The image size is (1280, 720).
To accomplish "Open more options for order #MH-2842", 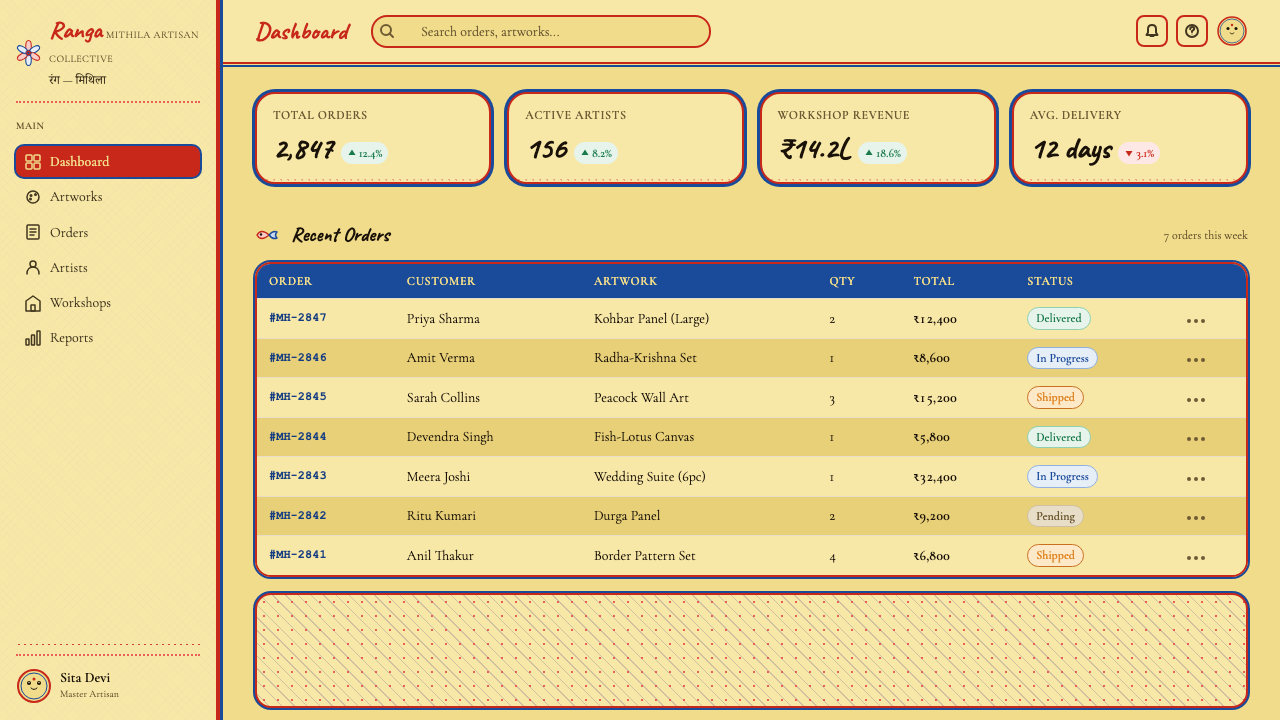I will (x=1196, y=518).
